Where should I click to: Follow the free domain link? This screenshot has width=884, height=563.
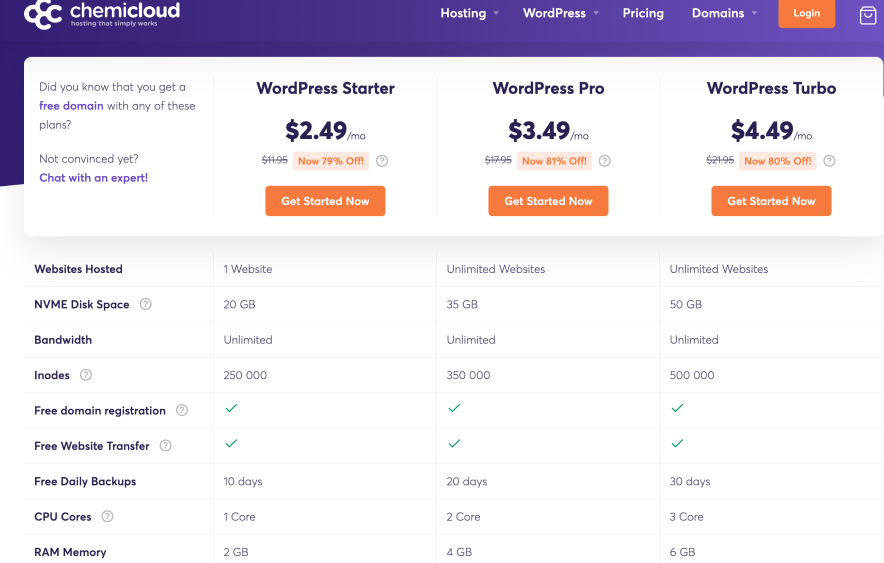pyautogui.click(x=71, y=105)
